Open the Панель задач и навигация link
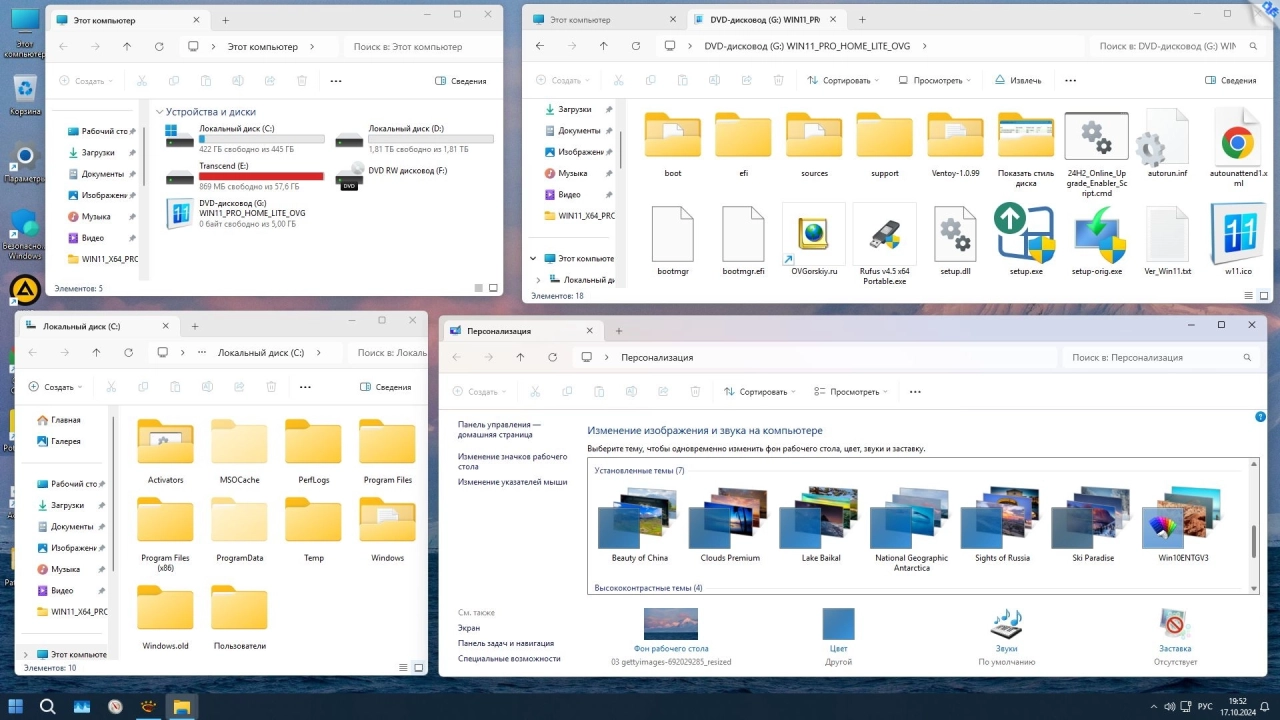Screen dimensions: 1280x720 click(x=506, y=643)
